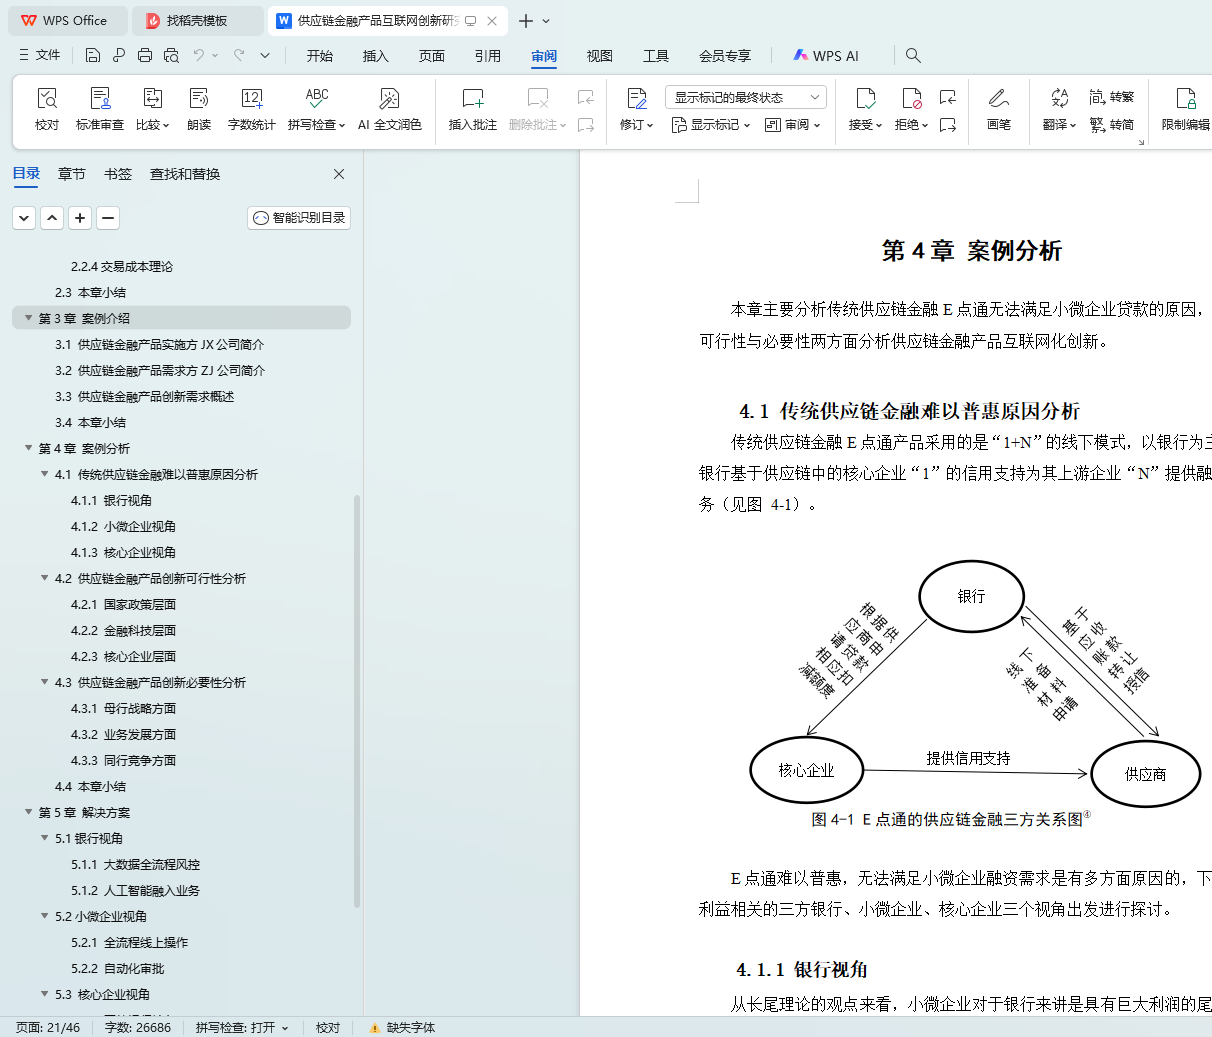Collapse the 4.1 outline section
The image size is (1212, 1037).
tap(44, 474)
